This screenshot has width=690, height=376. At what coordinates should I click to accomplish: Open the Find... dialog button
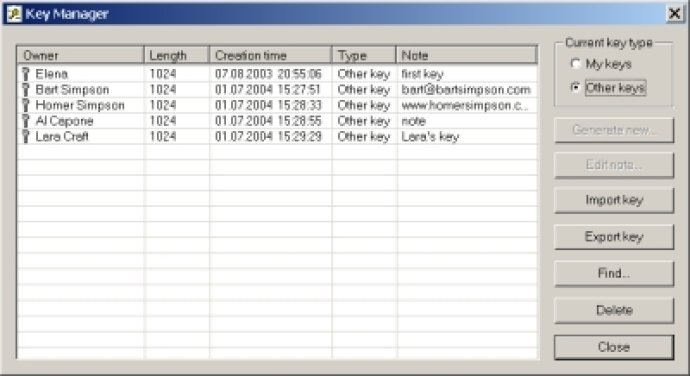pyautogui.click(x=614, y=273)
